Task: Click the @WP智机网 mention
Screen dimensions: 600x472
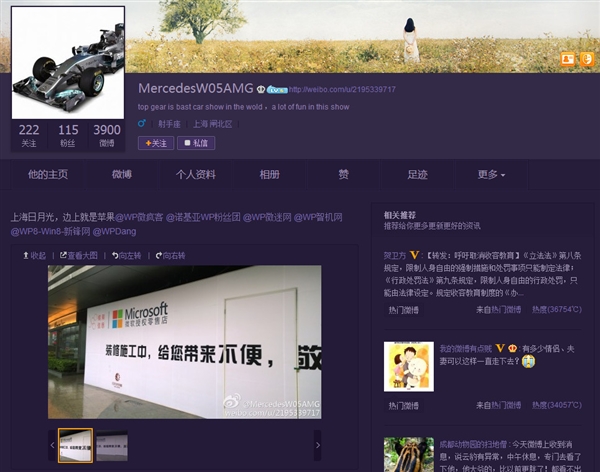Action: 318,217
